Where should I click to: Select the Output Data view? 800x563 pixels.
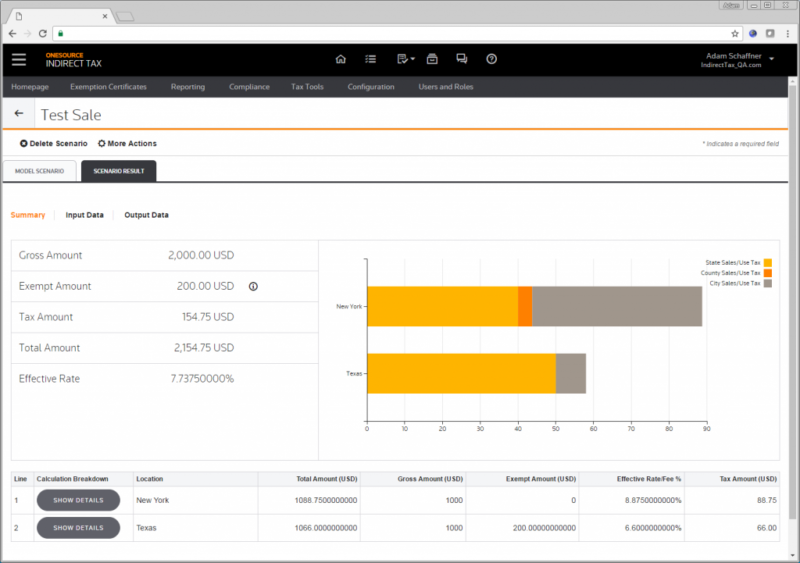point(146,215)
